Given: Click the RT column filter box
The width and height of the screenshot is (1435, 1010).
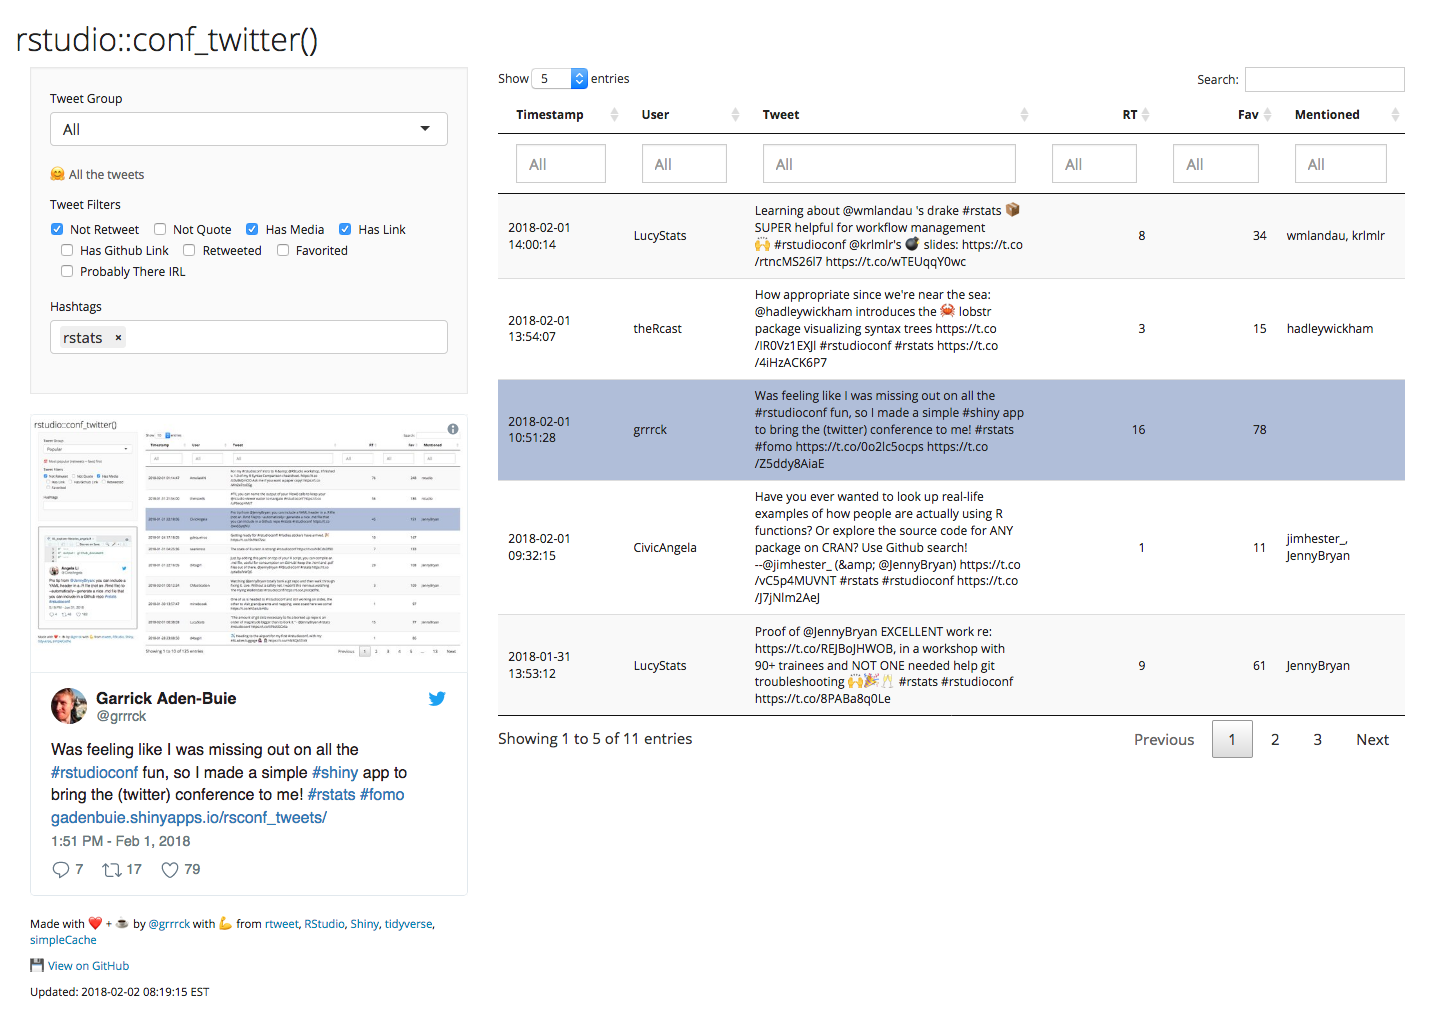Looking at the screenshot, I should point(1094,164).
